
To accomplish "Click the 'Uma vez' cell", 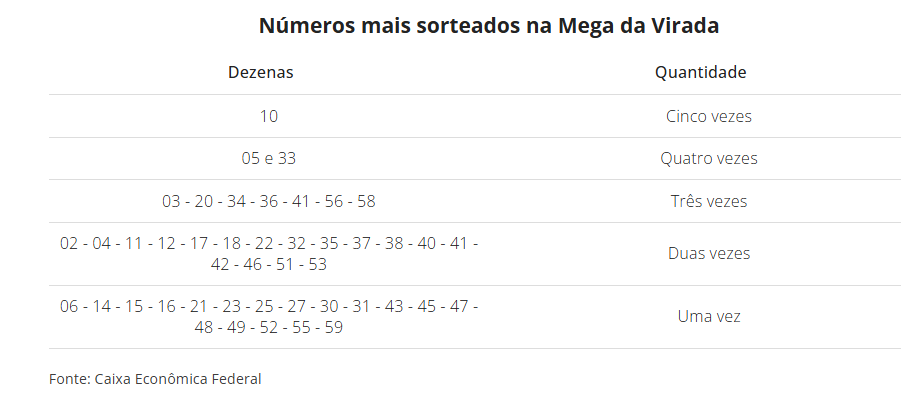I will (708, 316).
